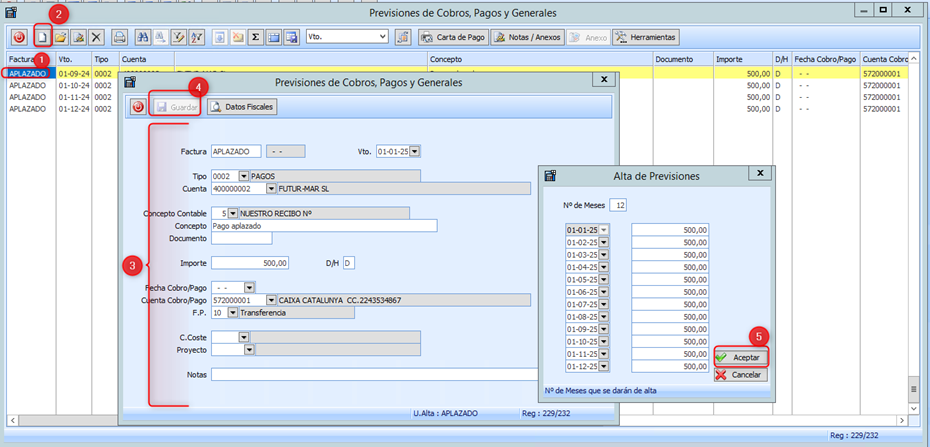
Task: Open the Vto. sort dropdown in toolbar
Action: click(x=382, y=37)
